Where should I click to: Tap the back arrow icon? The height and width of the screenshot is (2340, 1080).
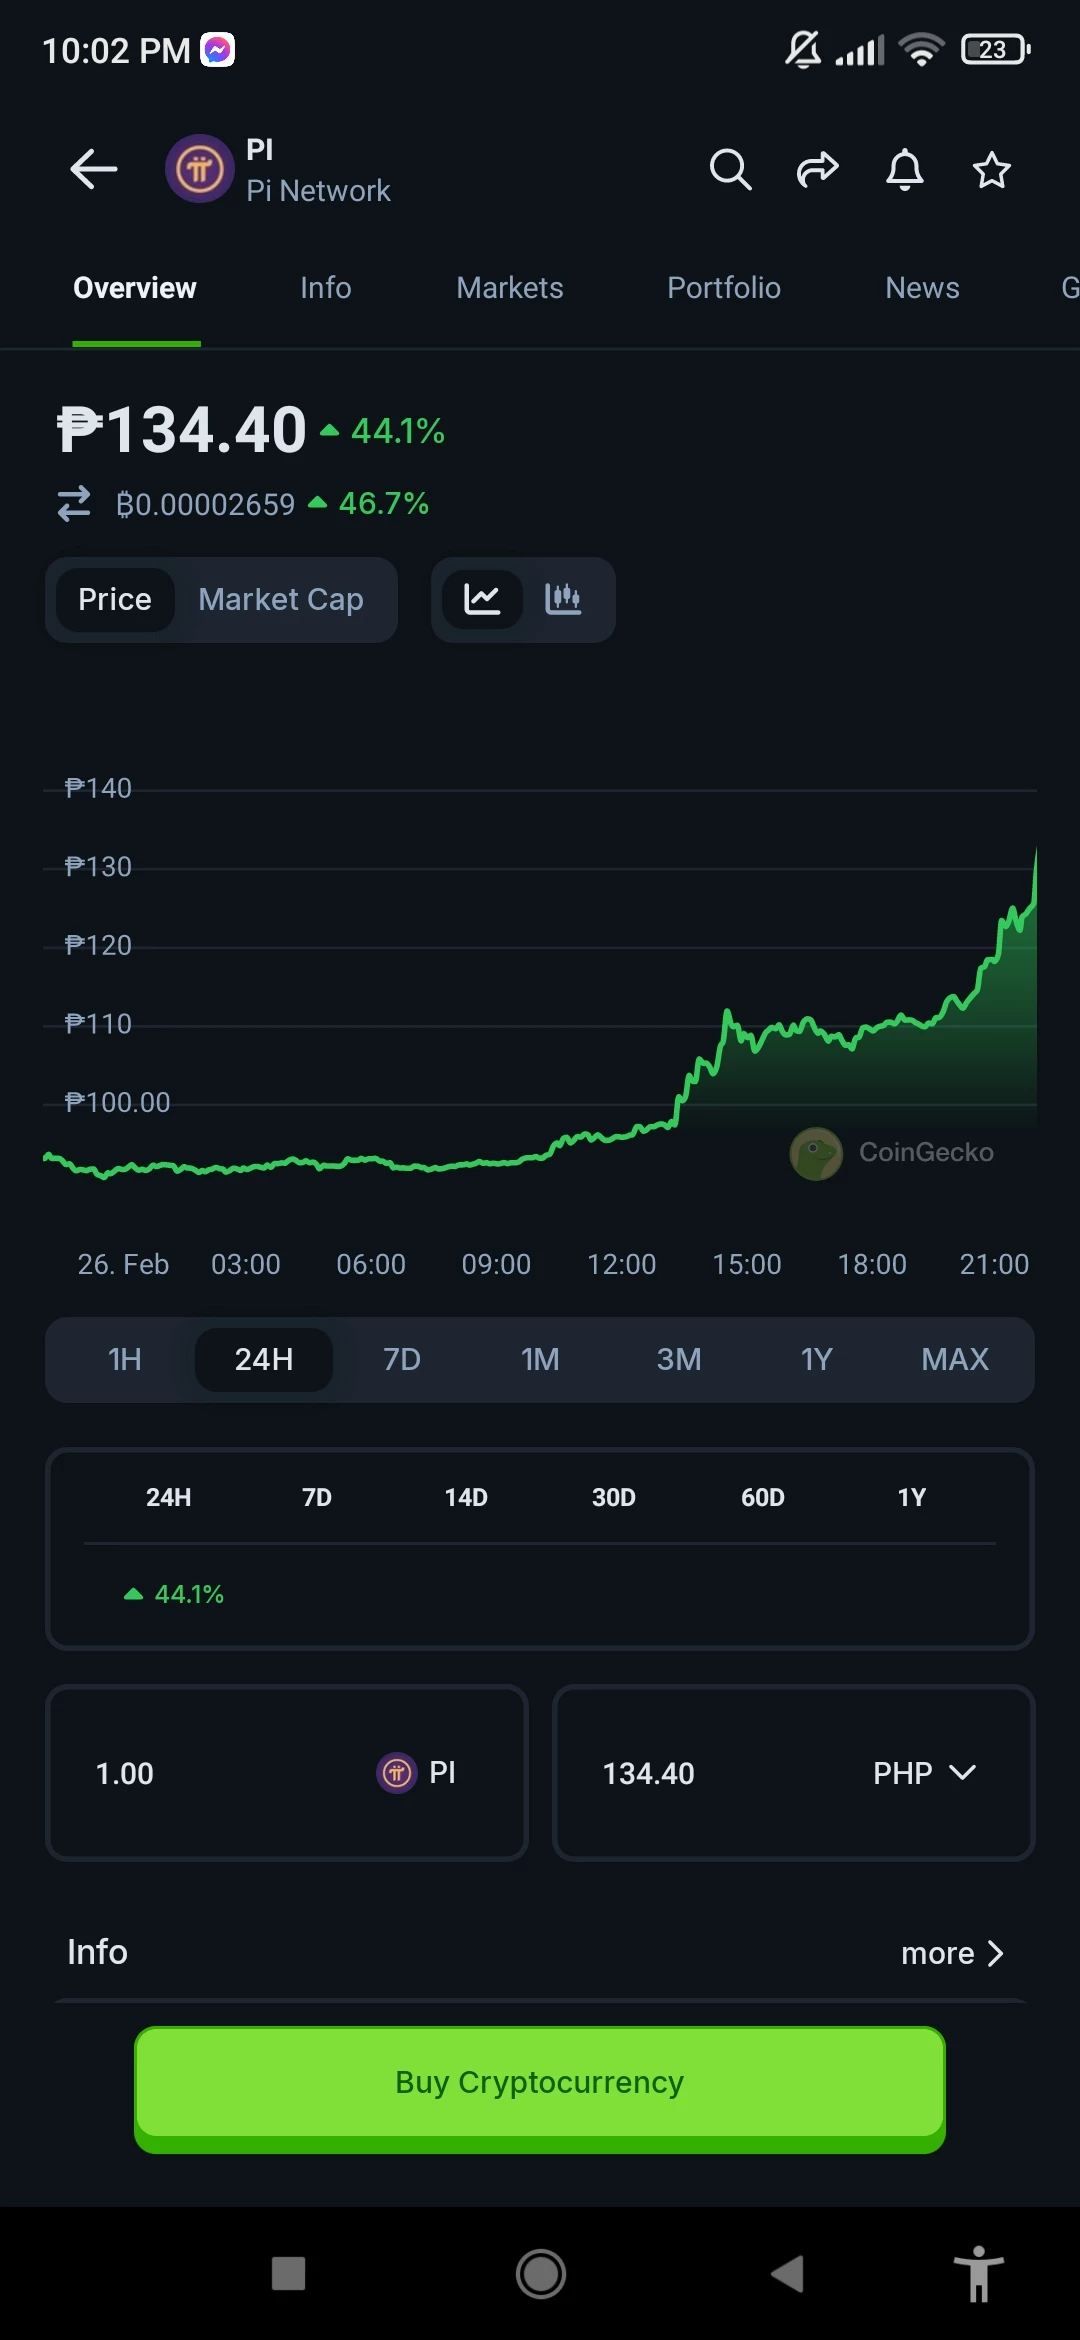point(94,169)
